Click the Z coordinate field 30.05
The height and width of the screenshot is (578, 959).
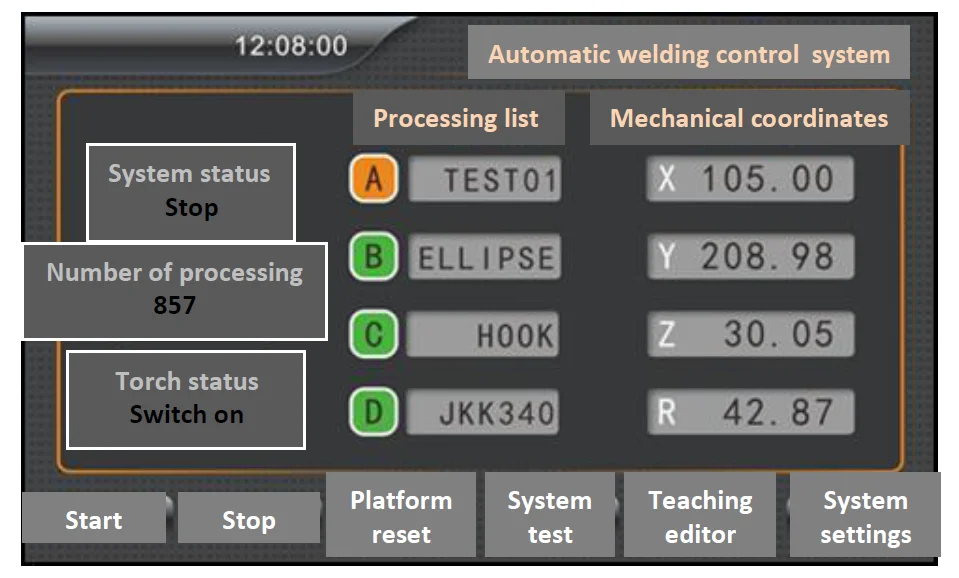tap(750, 334)
